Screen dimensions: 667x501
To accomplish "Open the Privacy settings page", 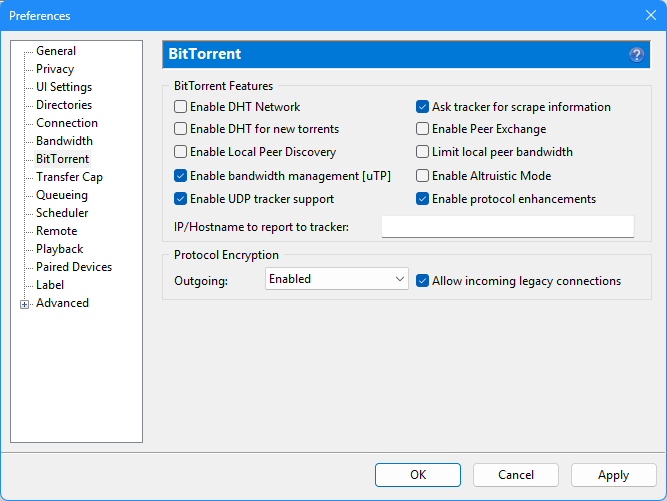I will (55, 69).
